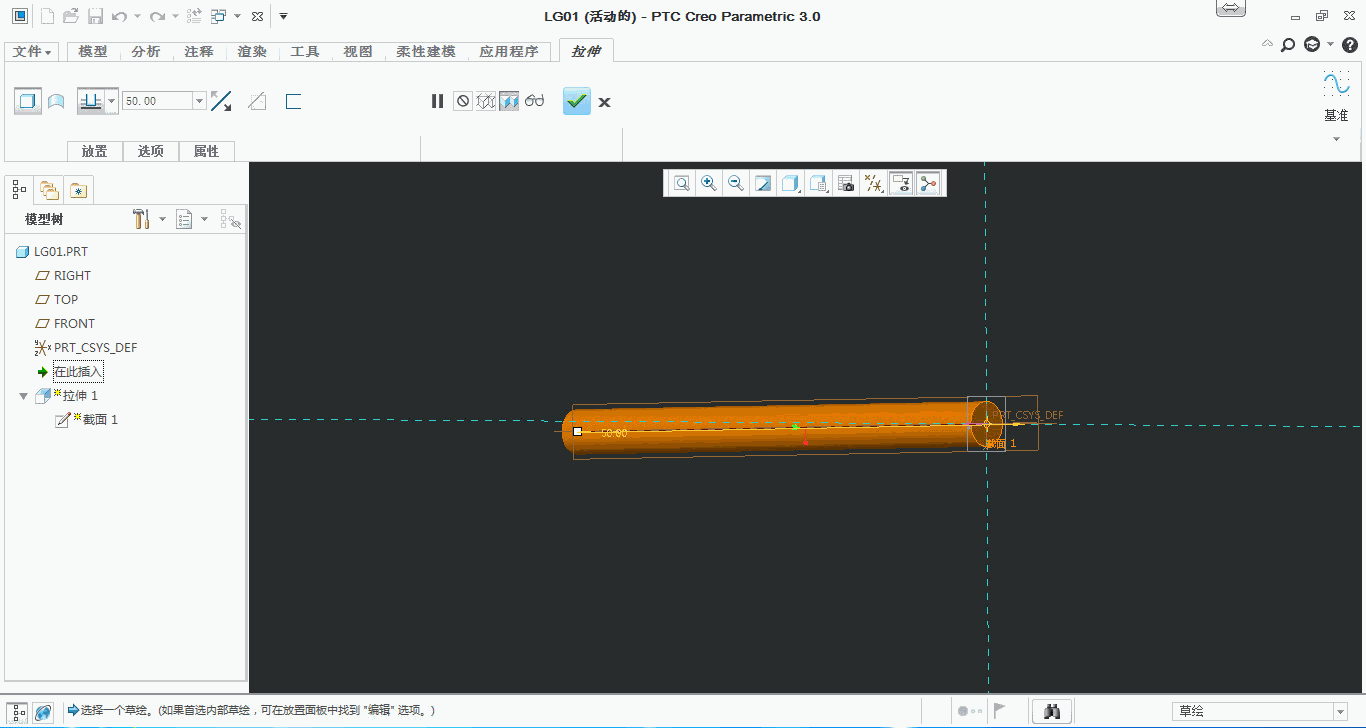
Task: Open the 选项 panel
Action: [x=151, y=151]
